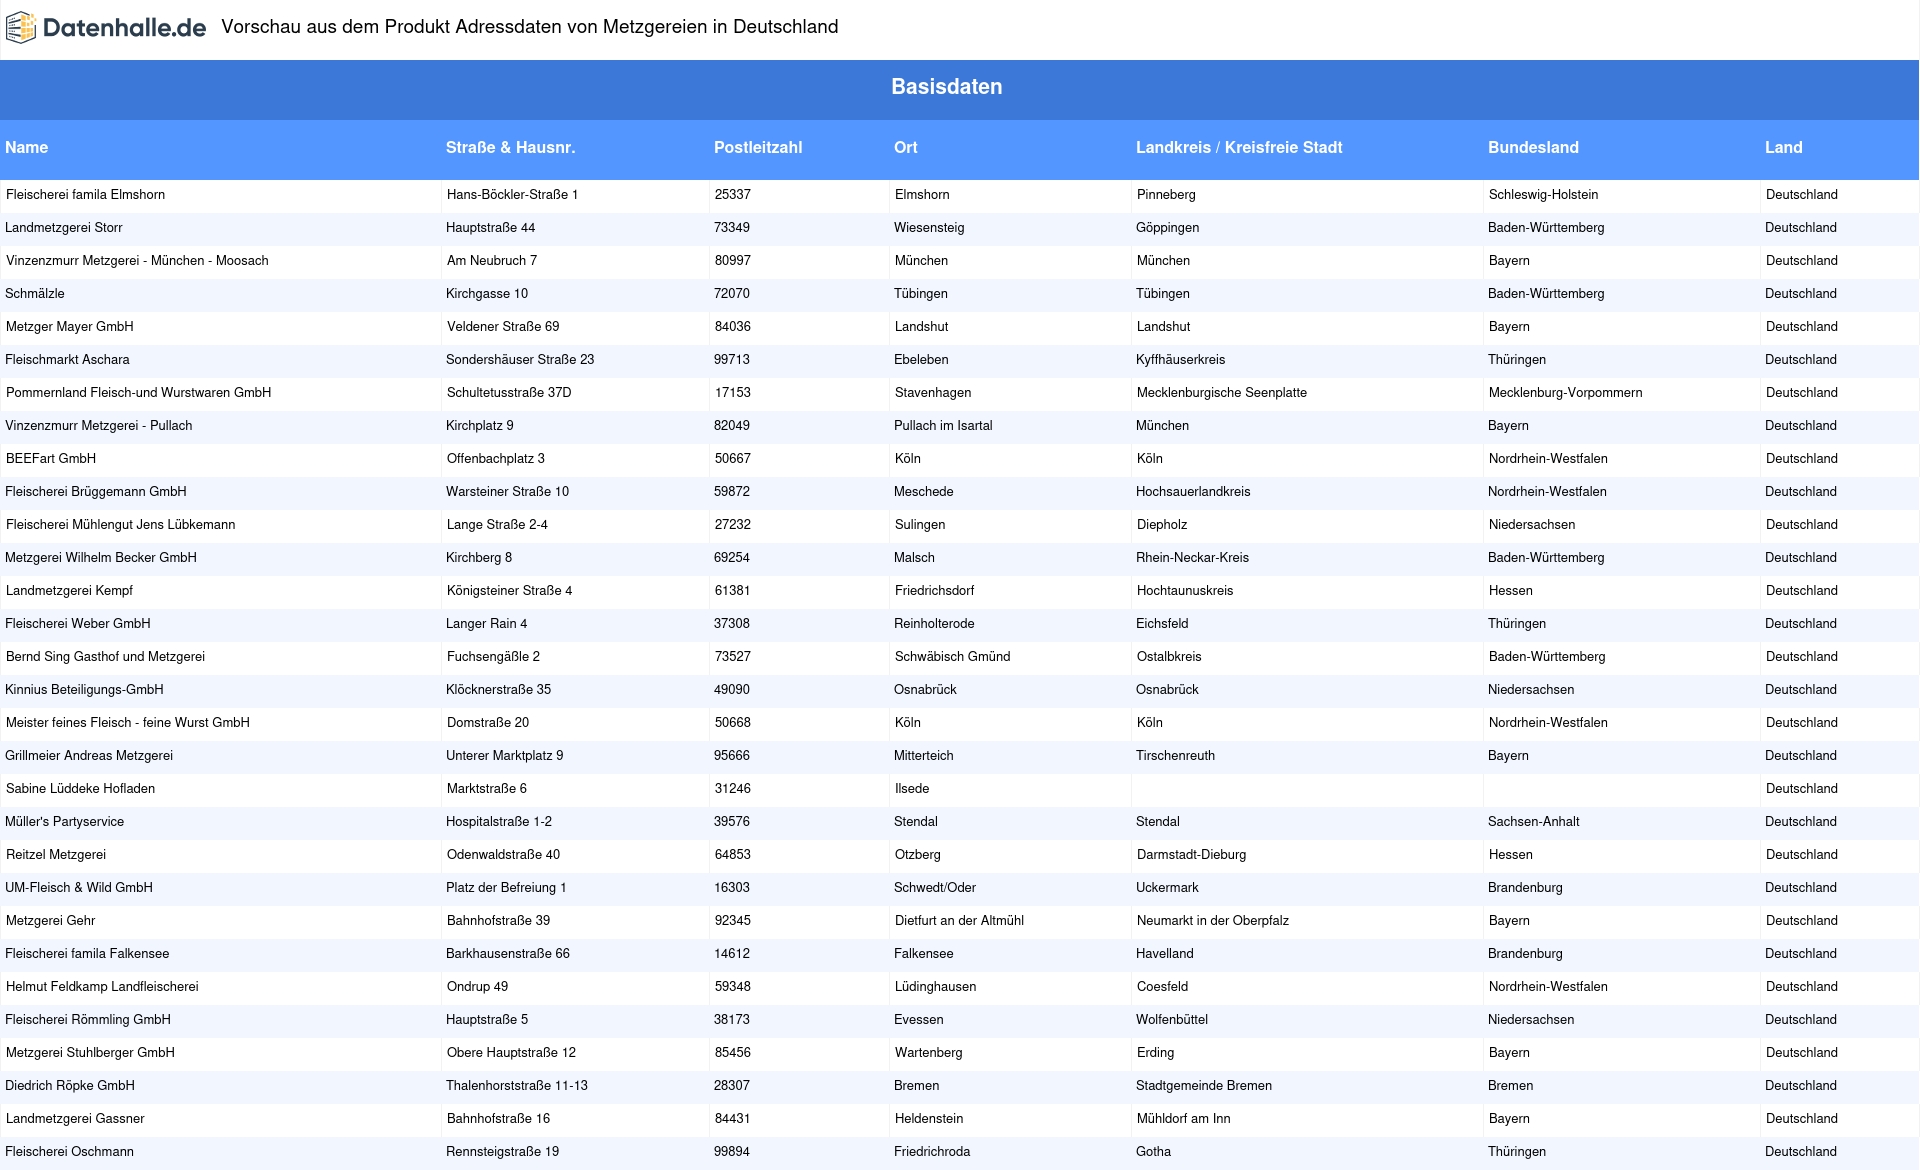Select Fleischerei famila Falkensee
Screen dimensions: 1920x1170
tap(87, 954)
